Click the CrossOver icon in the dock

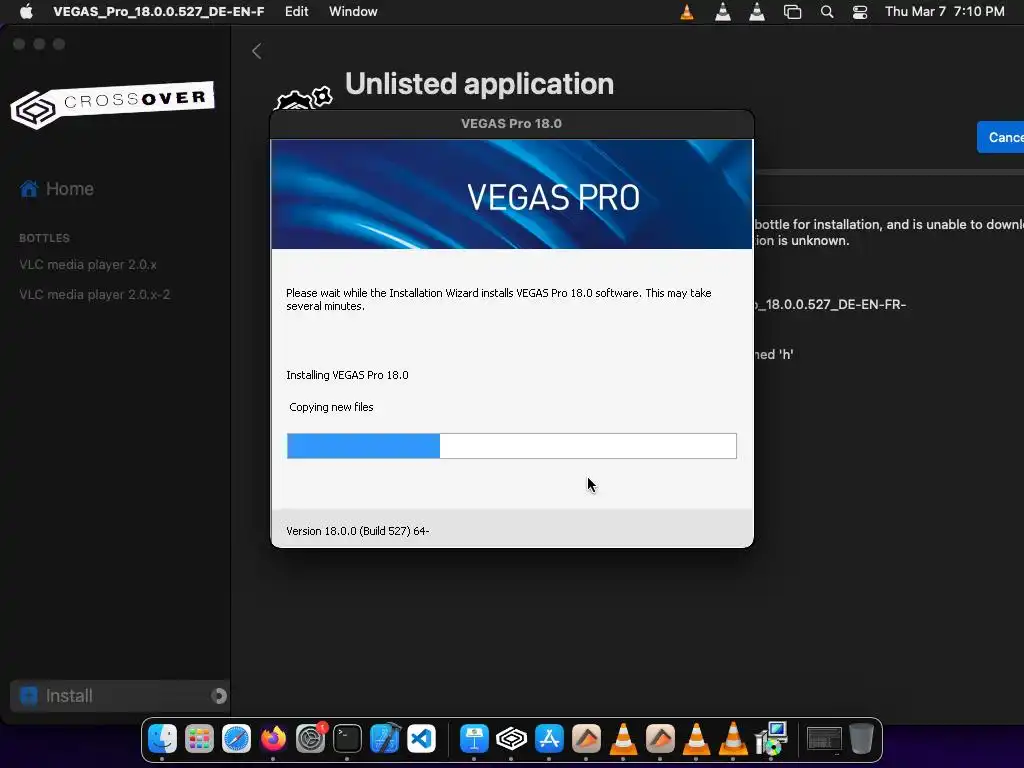[x=511, y=739]
